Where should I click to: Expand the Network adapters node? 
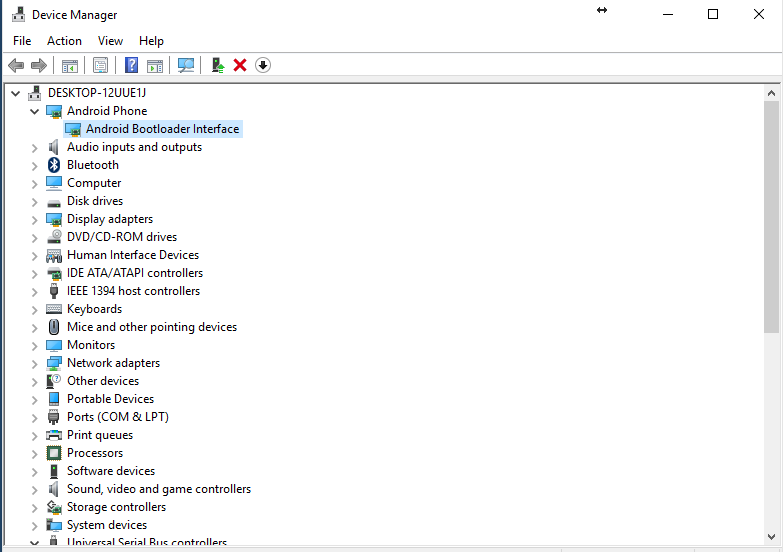click(x=35, y=363)
